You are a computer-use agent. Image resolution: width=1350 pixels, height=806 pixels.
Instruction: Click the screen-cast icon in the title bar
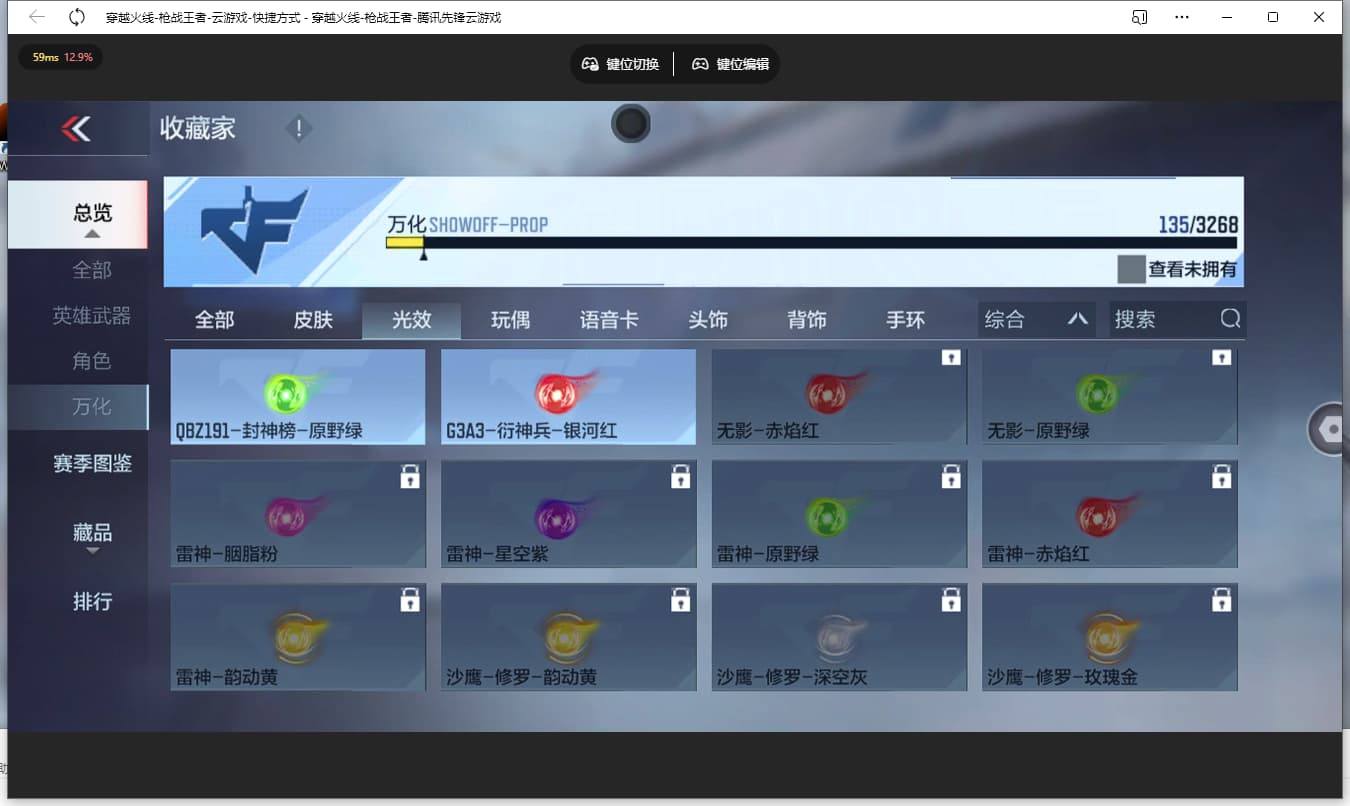[1138, 17]
